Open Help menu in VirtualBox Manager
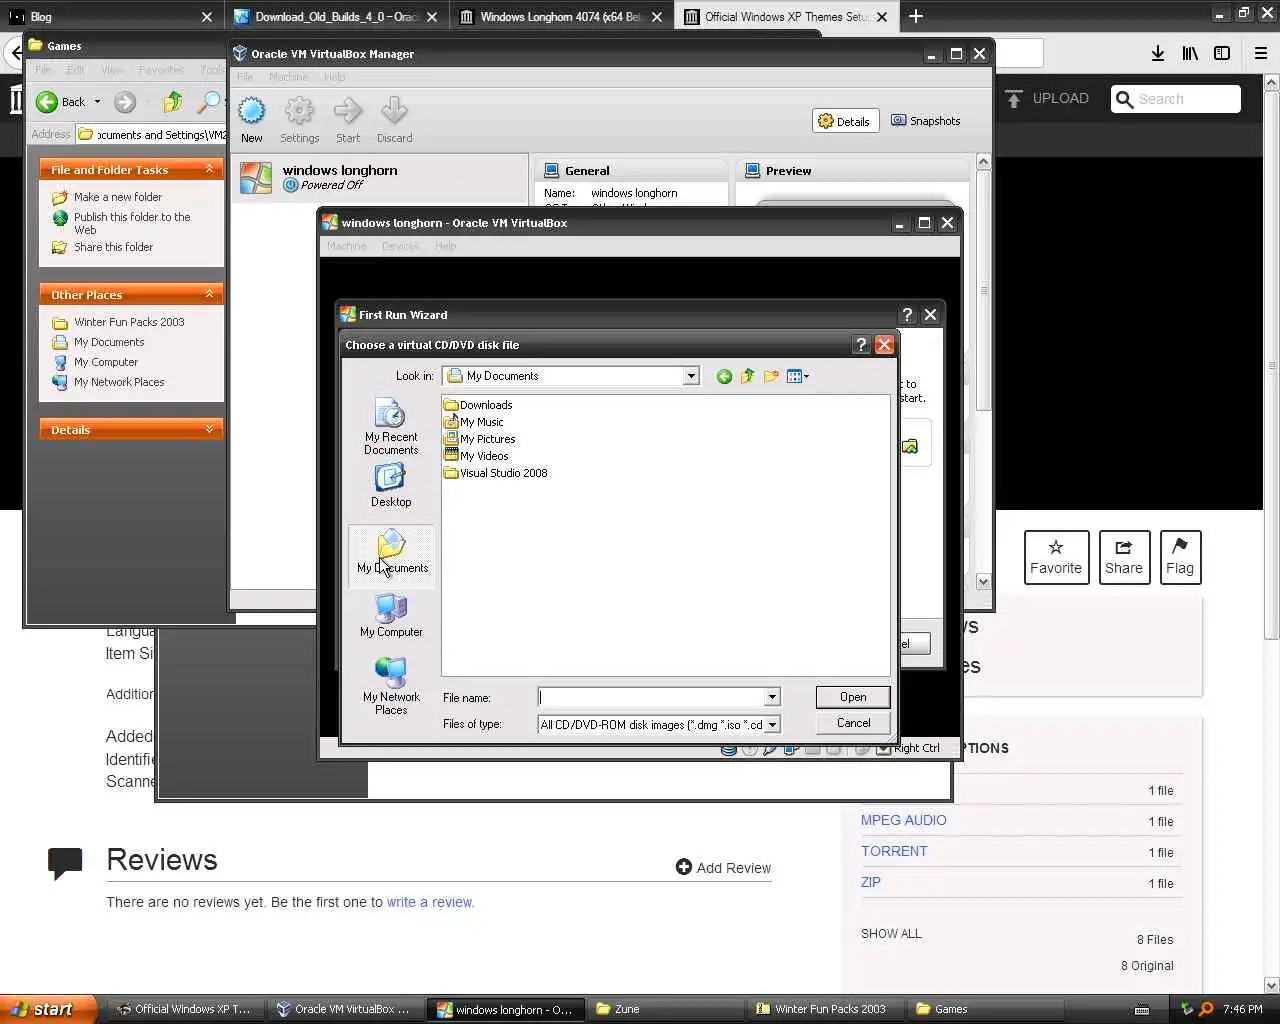This screenshot has height=1024, width=1280. [334, 77]
